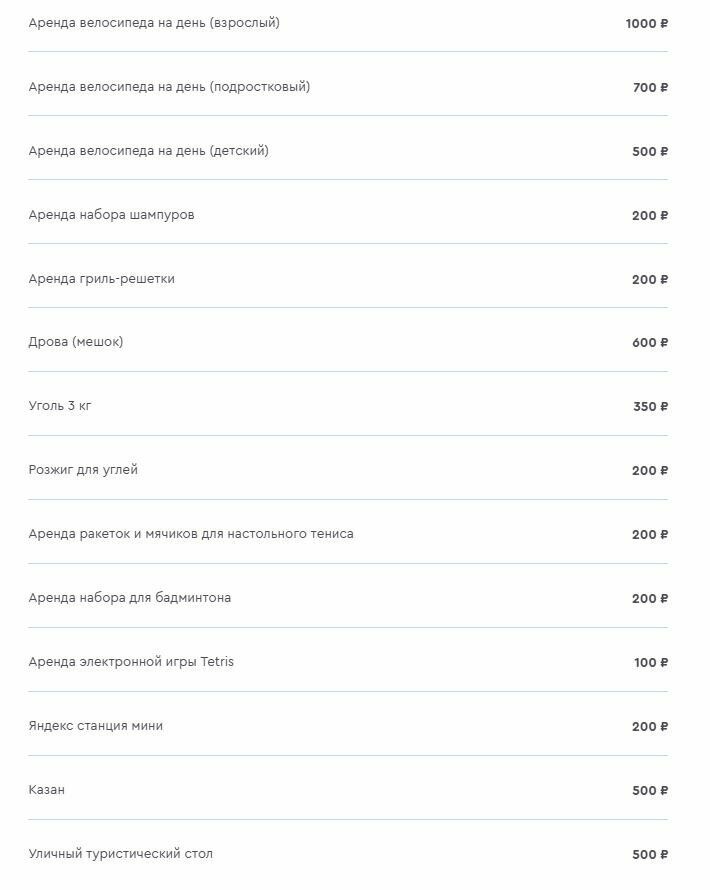The height and width of the screenshot is (890, 710).
Task: Select the 'Дрова (мешок)' entry
Action: pyautogui.click(x=76, y=342)
